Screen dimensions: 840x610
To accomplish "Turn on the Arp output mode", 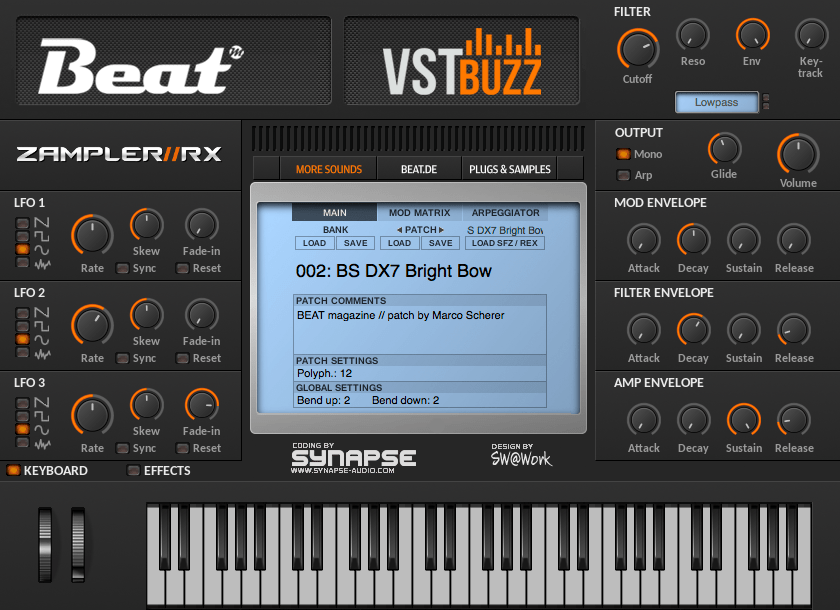I will coord(623,176).
